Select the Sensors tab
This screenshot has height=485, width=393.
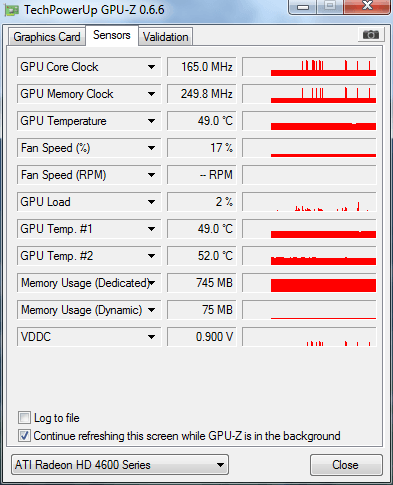pos(112,35)
